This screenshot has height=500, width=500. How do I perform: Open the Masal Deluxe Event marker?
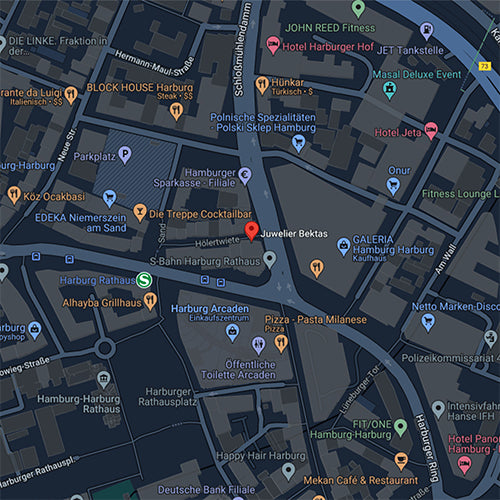(389, 90)
